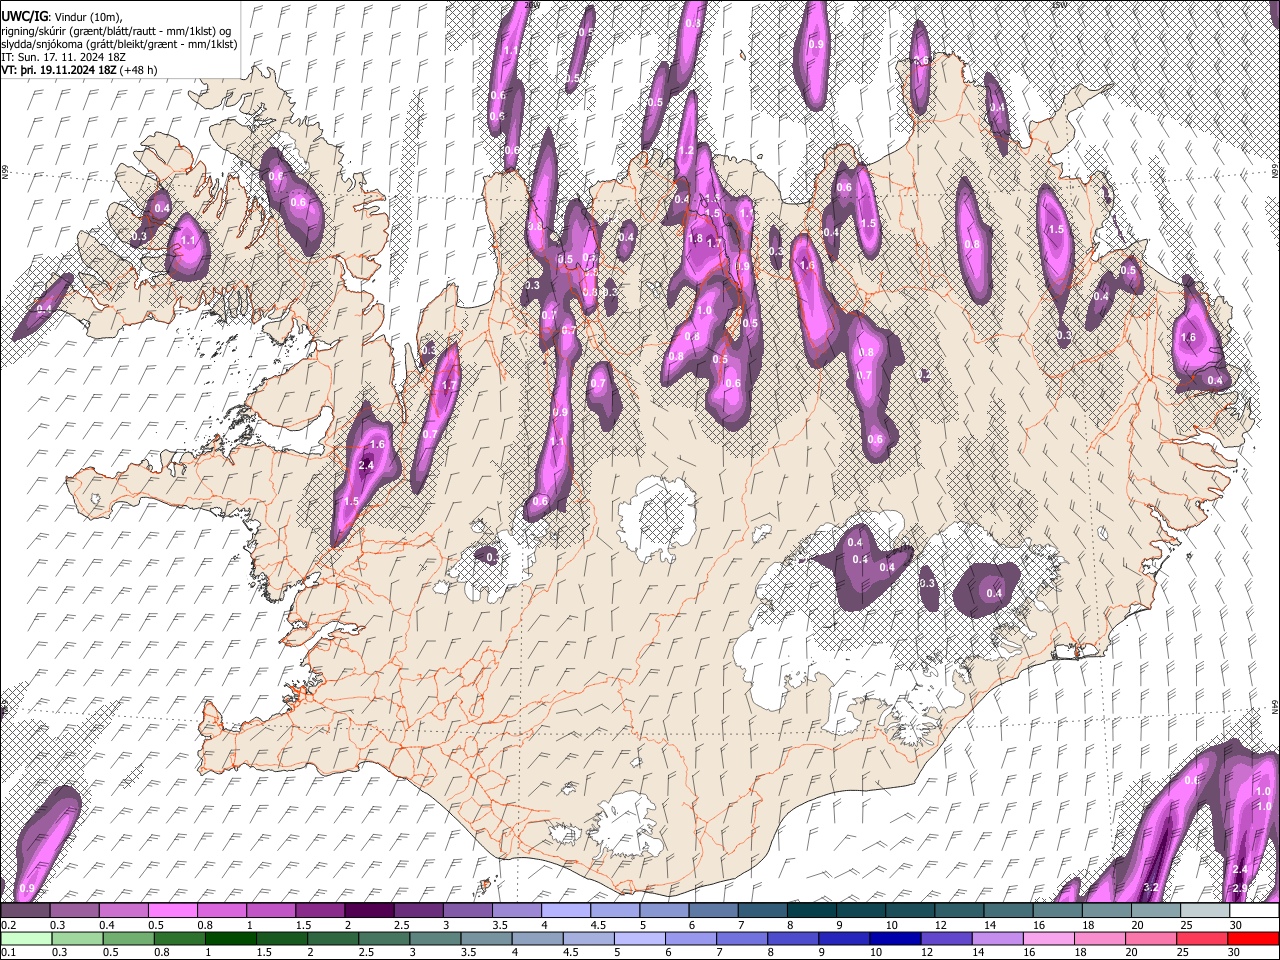
Task: Click the bright pink 0.5–0.8 swatch in the purple legend row
Action: point(173,911)
